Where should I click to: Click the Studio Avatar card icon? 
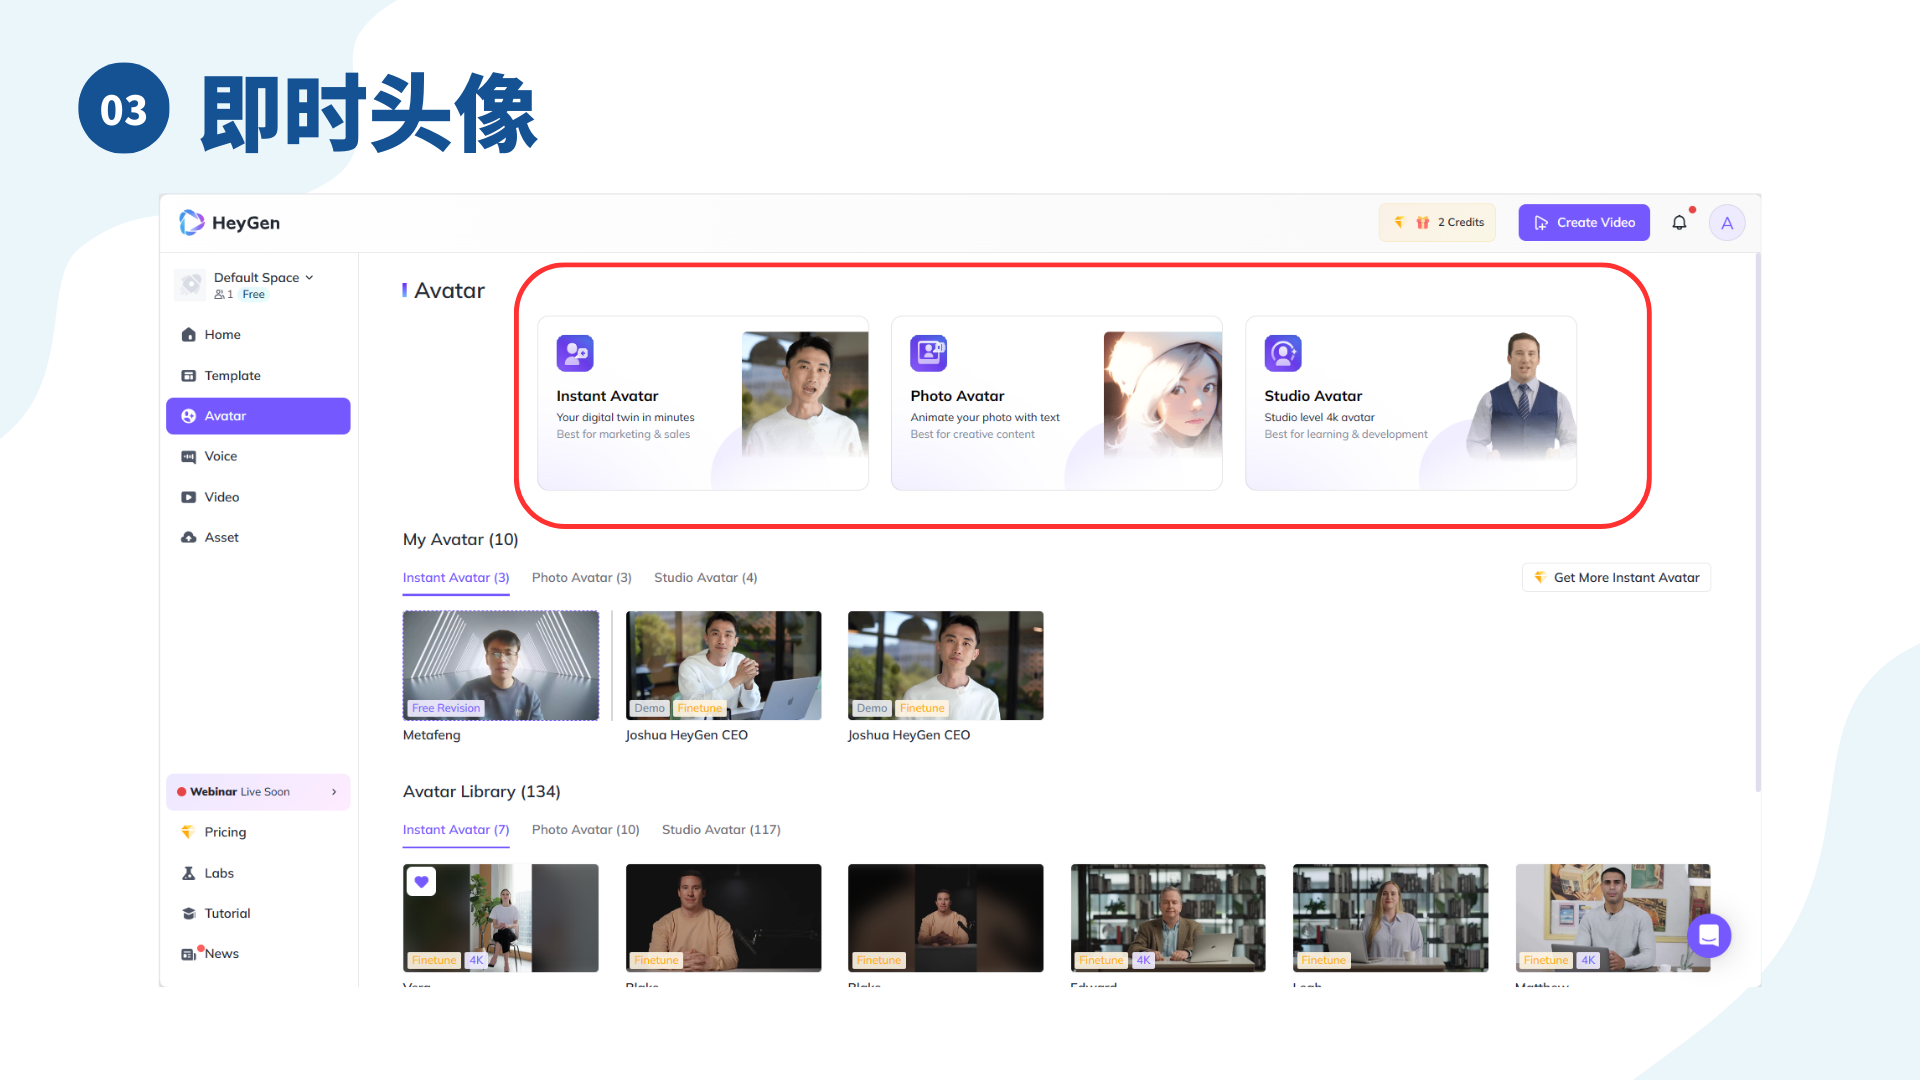pos(1283,353)
